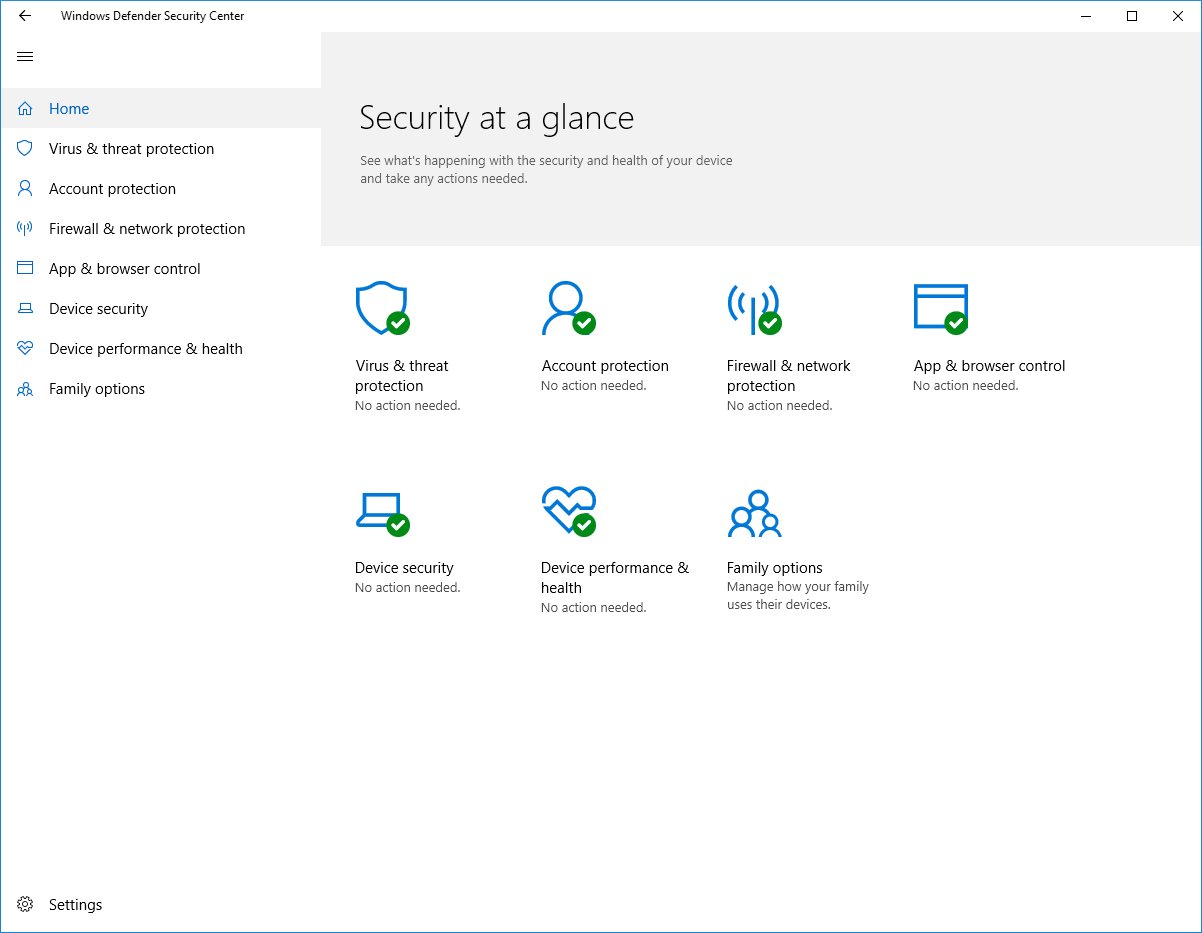Viewport: 1202px width, 933px height.
Task: Click the Family options people tile icon
Action: 754,513
